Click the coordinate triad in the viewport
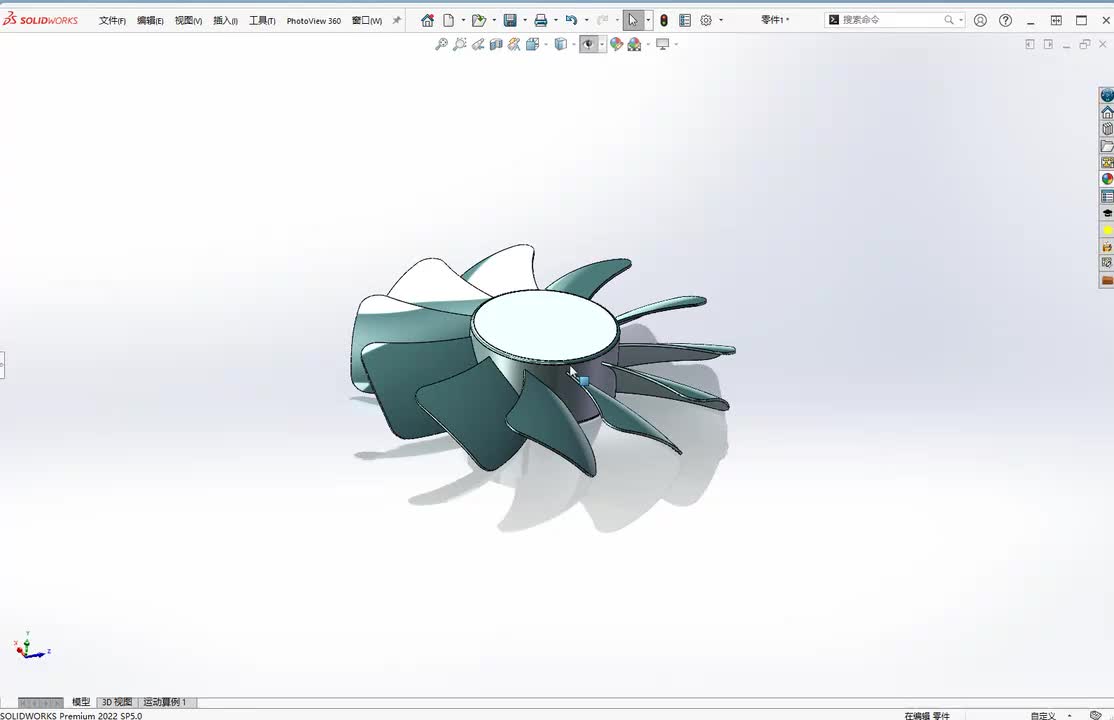 (x=31, y=646)
